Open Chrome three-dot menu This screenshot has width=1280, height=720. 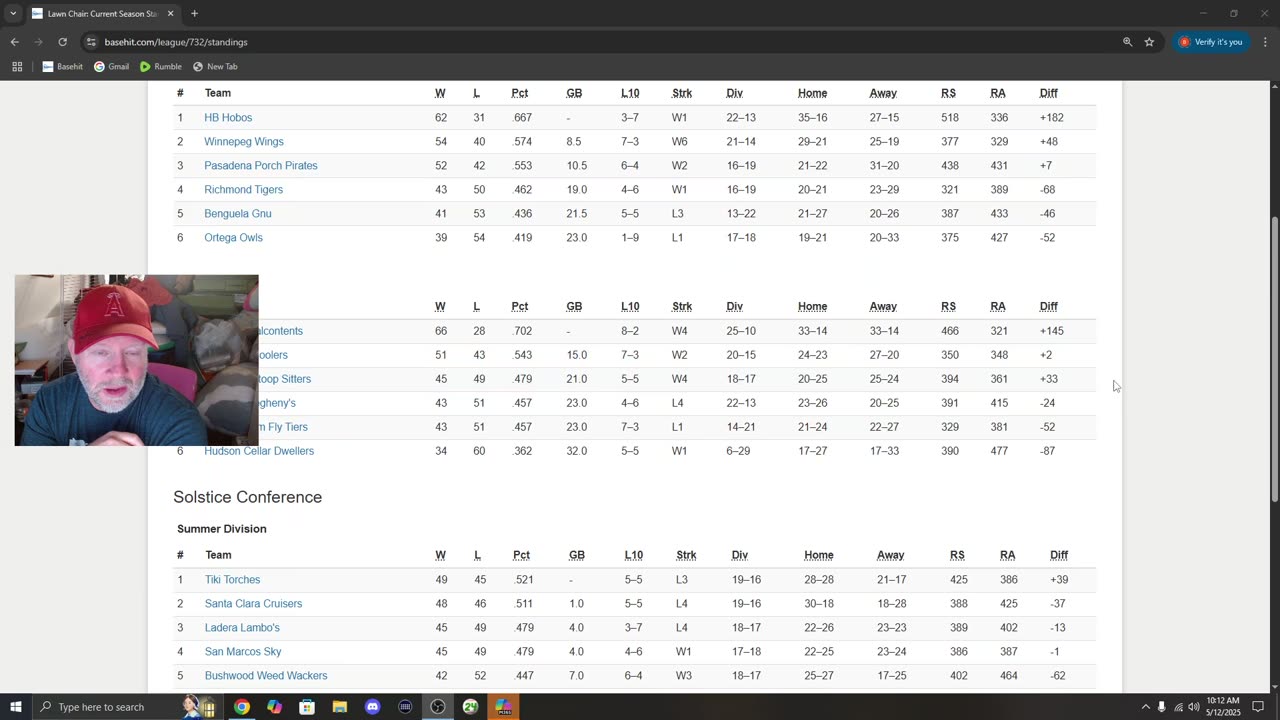[x=1266, y=42]
